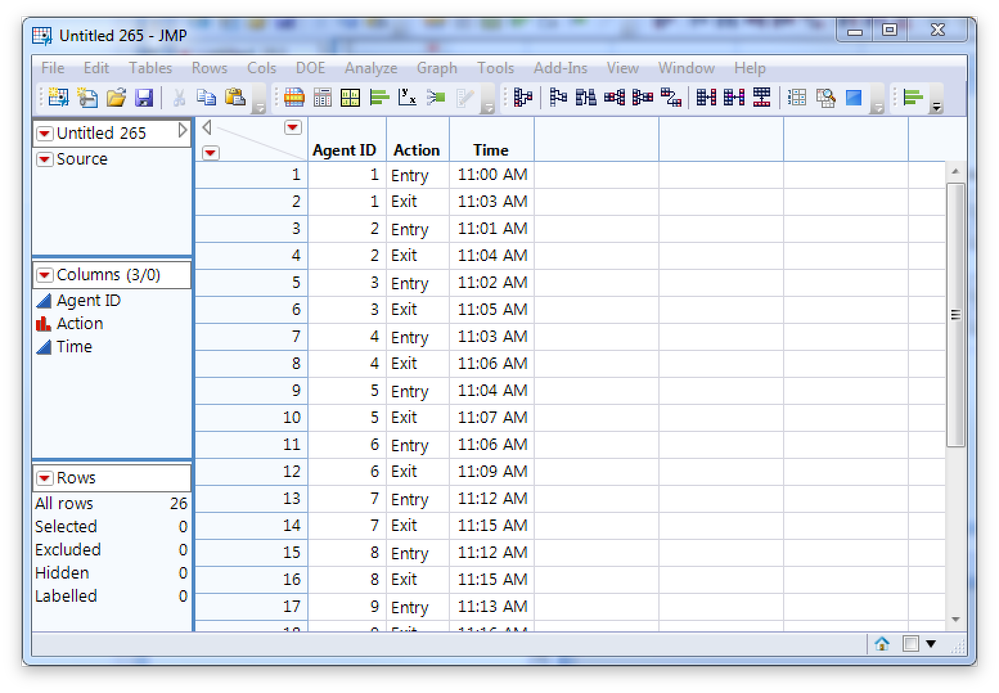Open Graph Builder four-panel icon

pyautogui.click(x=350, y=97)
